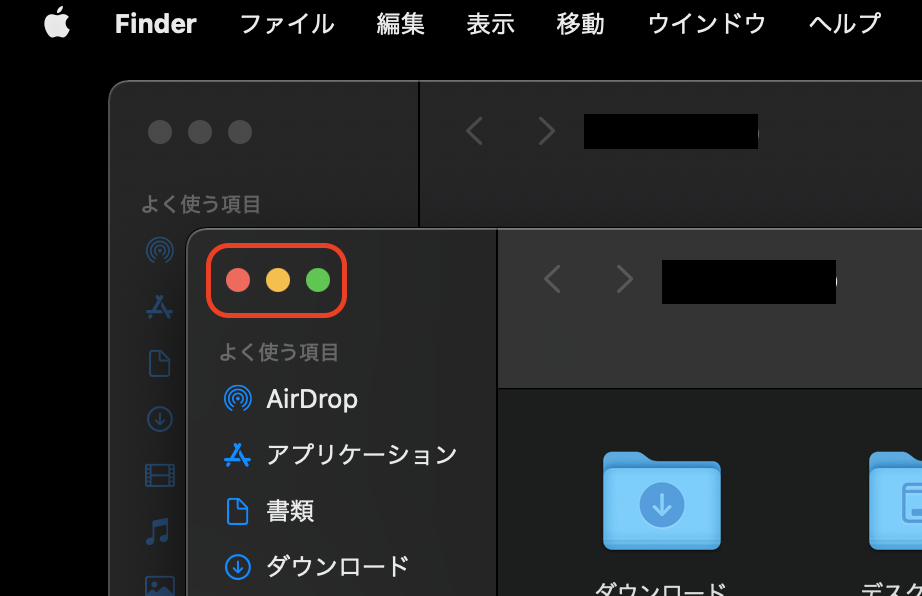
Task: Click Applications icon in rear window sidebar
Action: click(159, 306)
